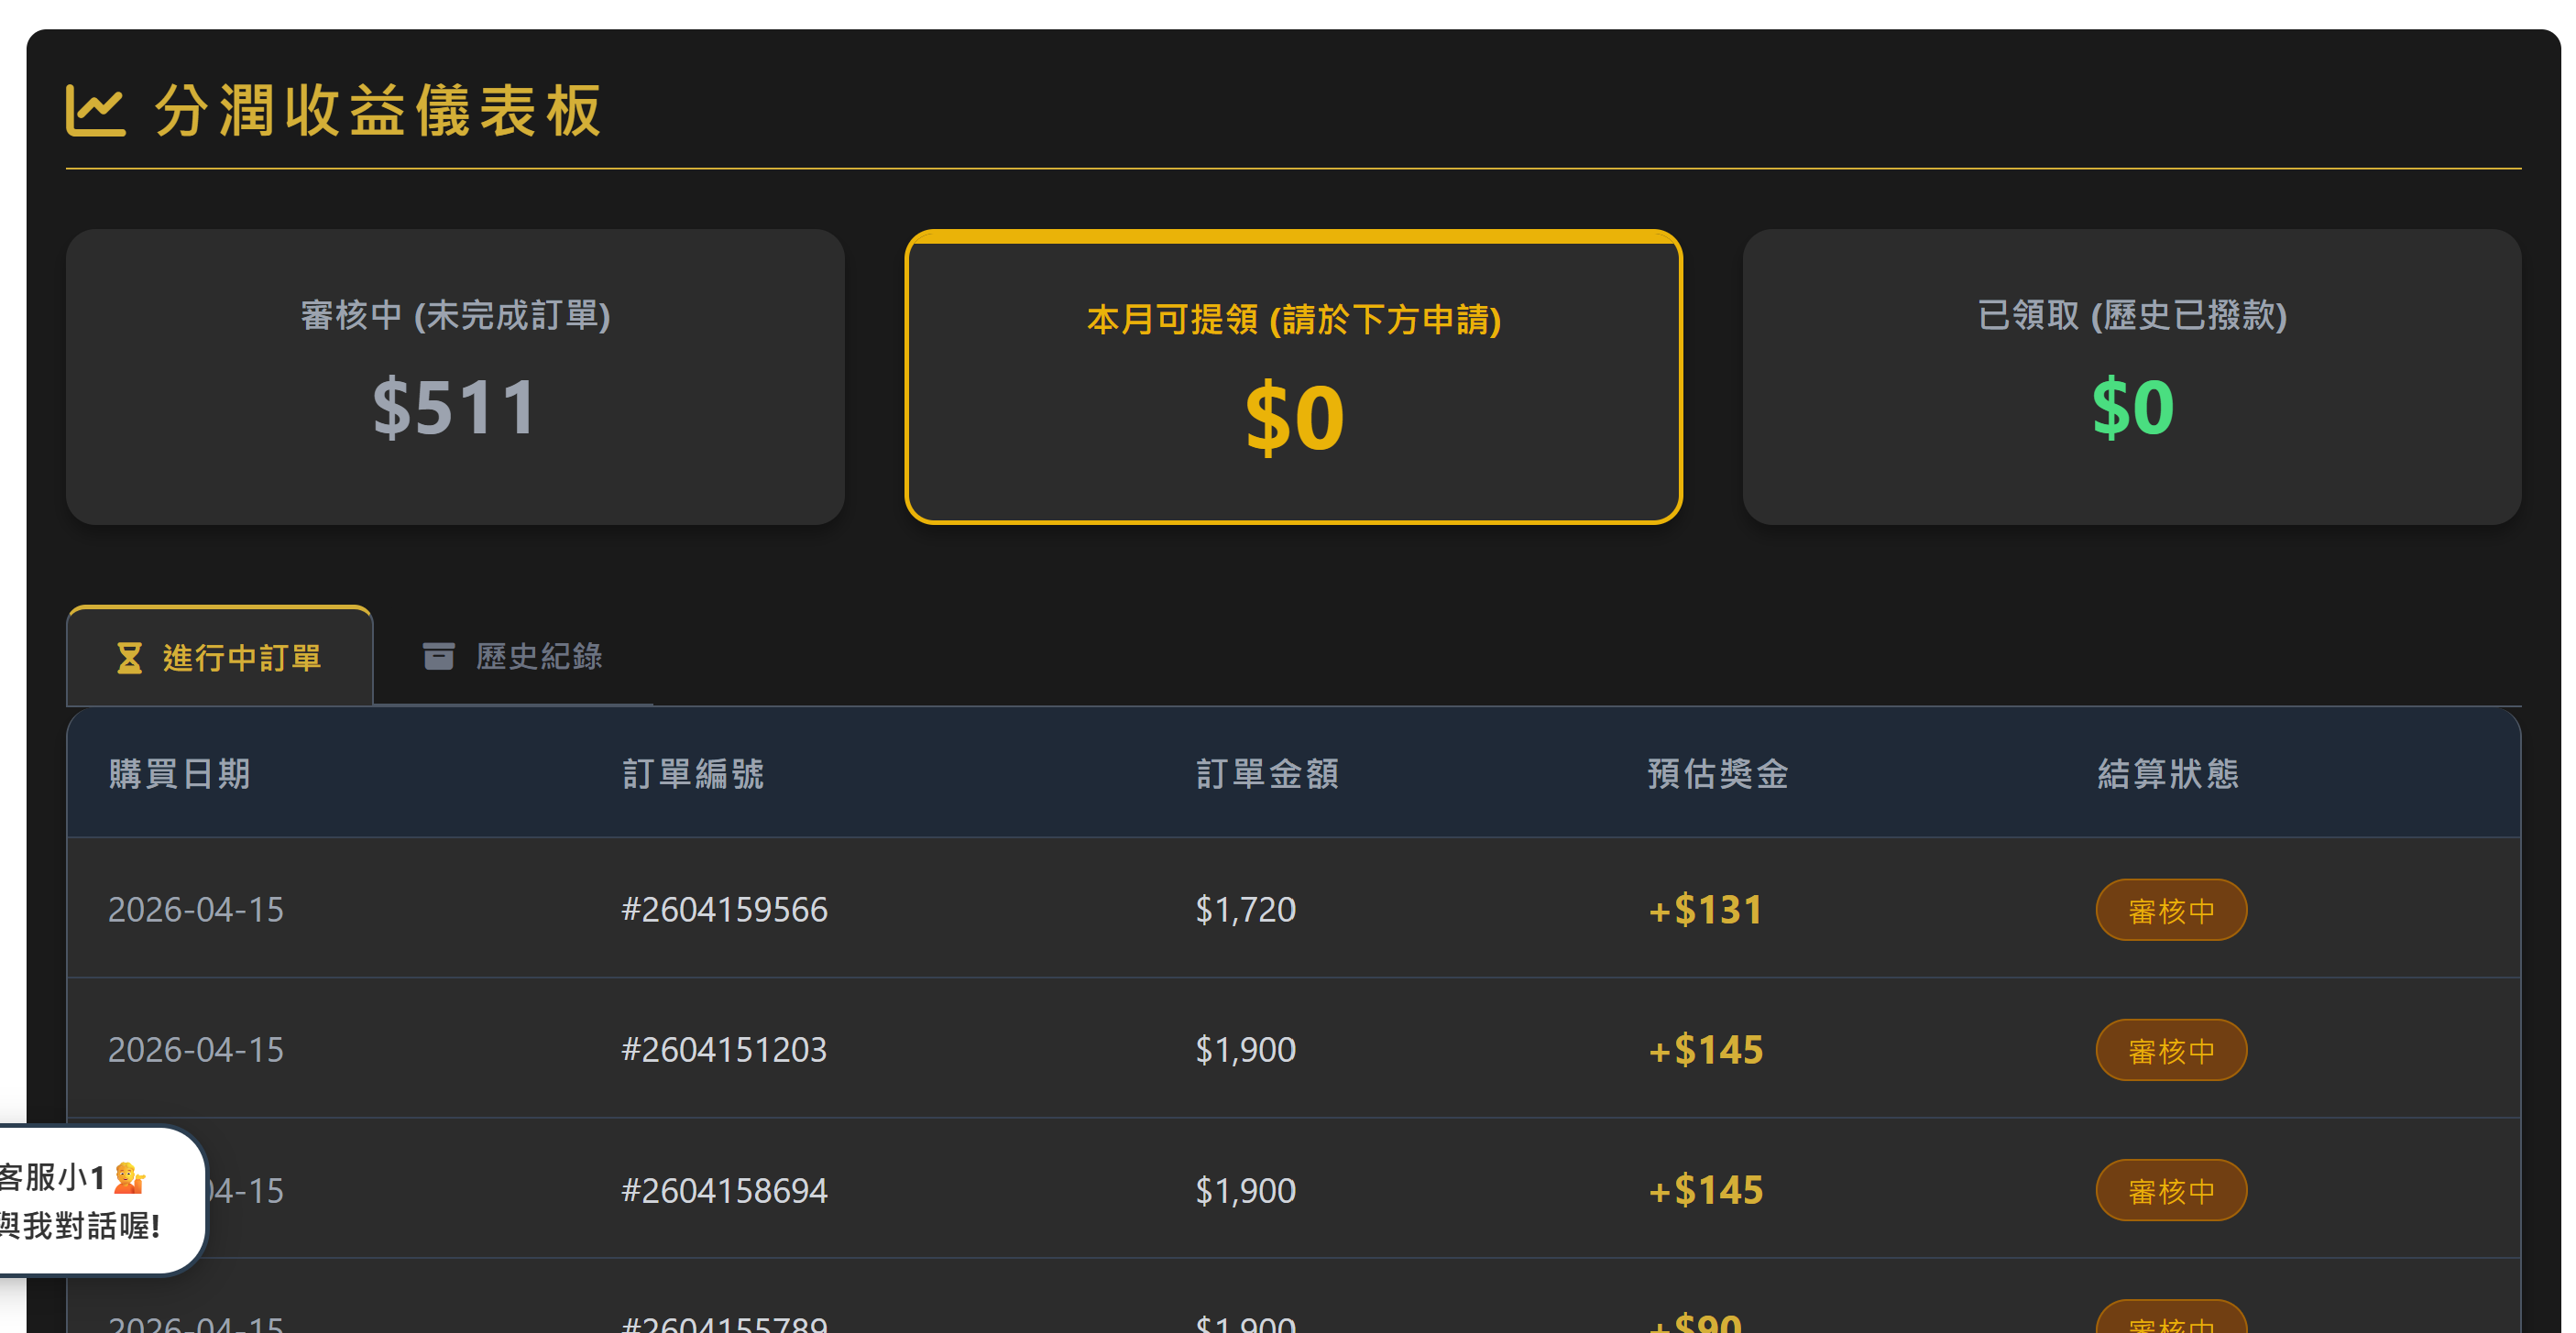The width and height of the screenshot is (2576, 1333).
Task: Click order number #2604159566
Action: click(x=724, y=909)
